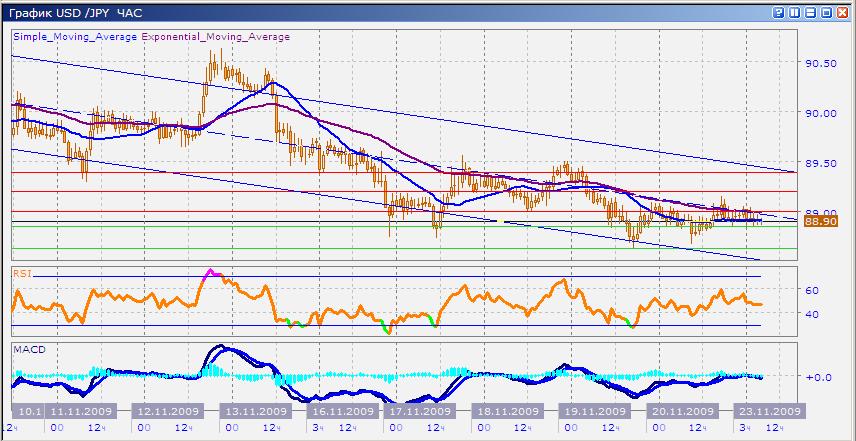The height and width of the screenshot is (441, 856).
Task: Open help with the question mark button
Action: click(778, 13)
